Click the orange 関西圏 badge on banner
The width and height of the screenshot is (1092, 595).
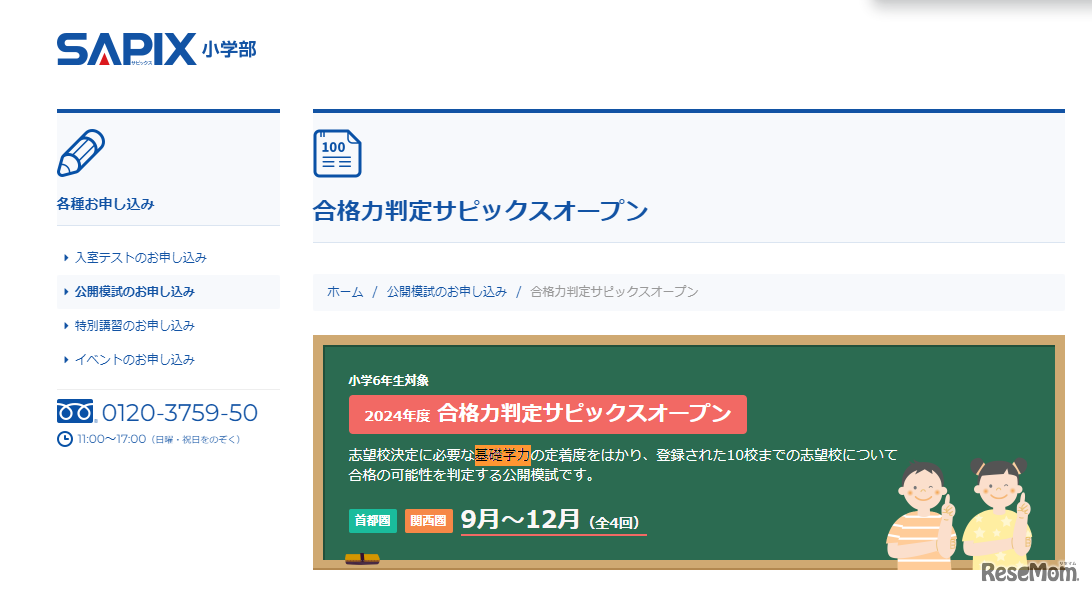tap(428, 521)
